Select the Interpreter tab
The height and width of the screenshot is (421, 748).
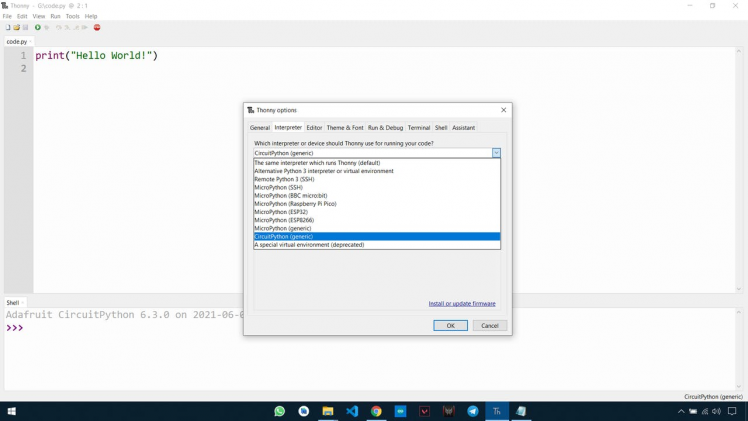pos(288,127)
